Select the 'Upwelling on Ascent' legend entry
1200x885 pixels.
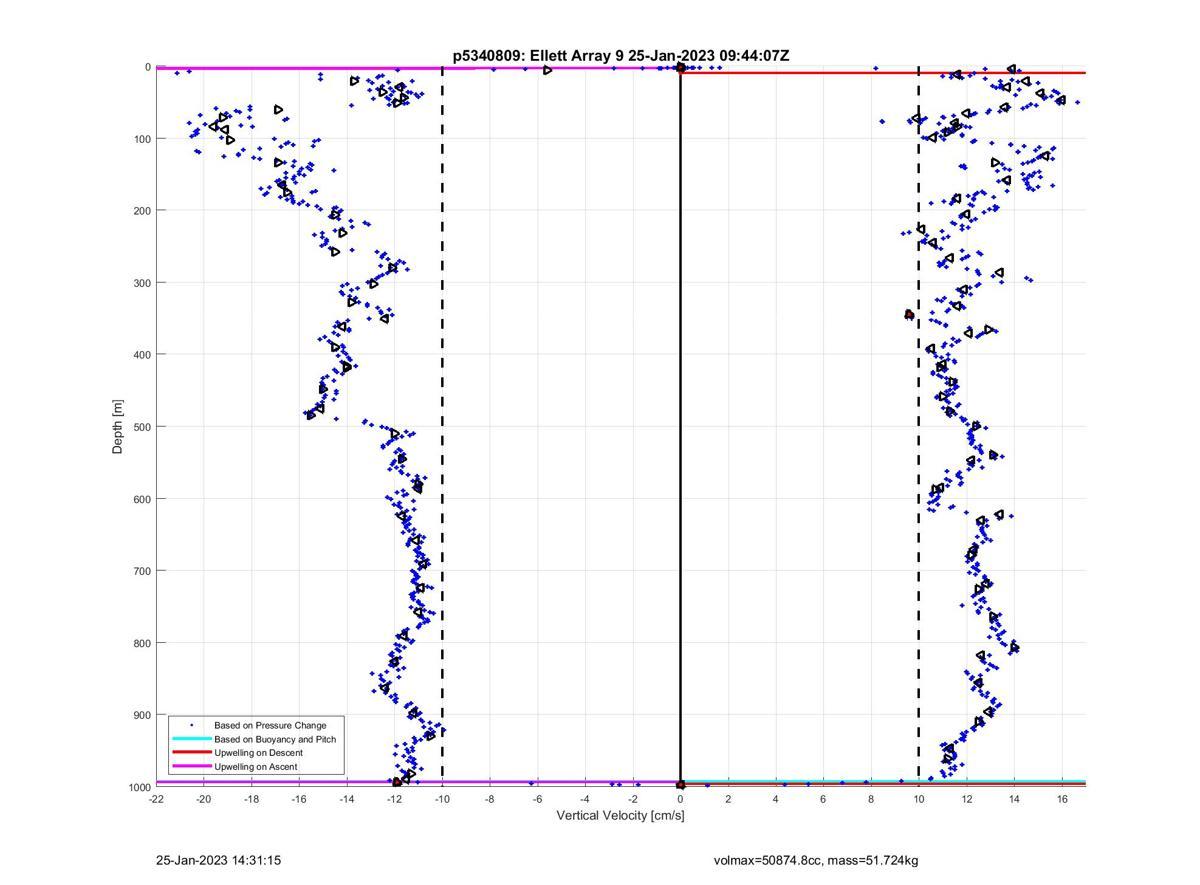(255, 767)
